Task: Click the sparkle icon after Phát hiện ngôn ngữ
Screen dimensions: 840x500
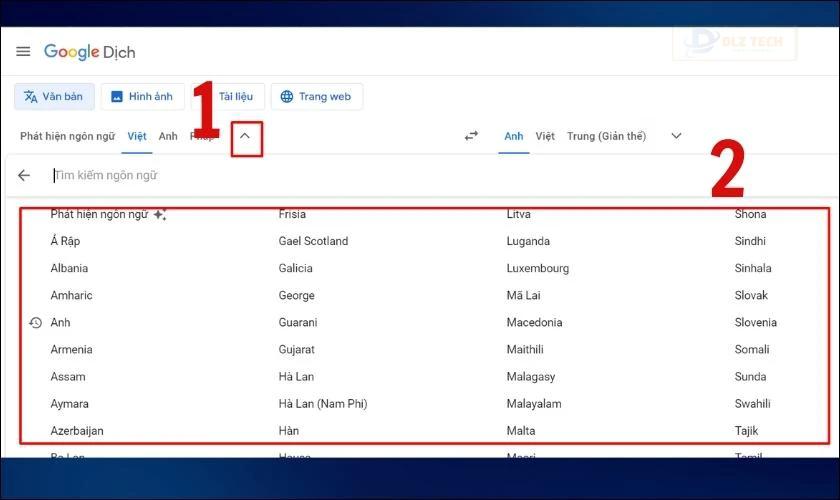Action: pyautogui.click(x=160, y=214)
